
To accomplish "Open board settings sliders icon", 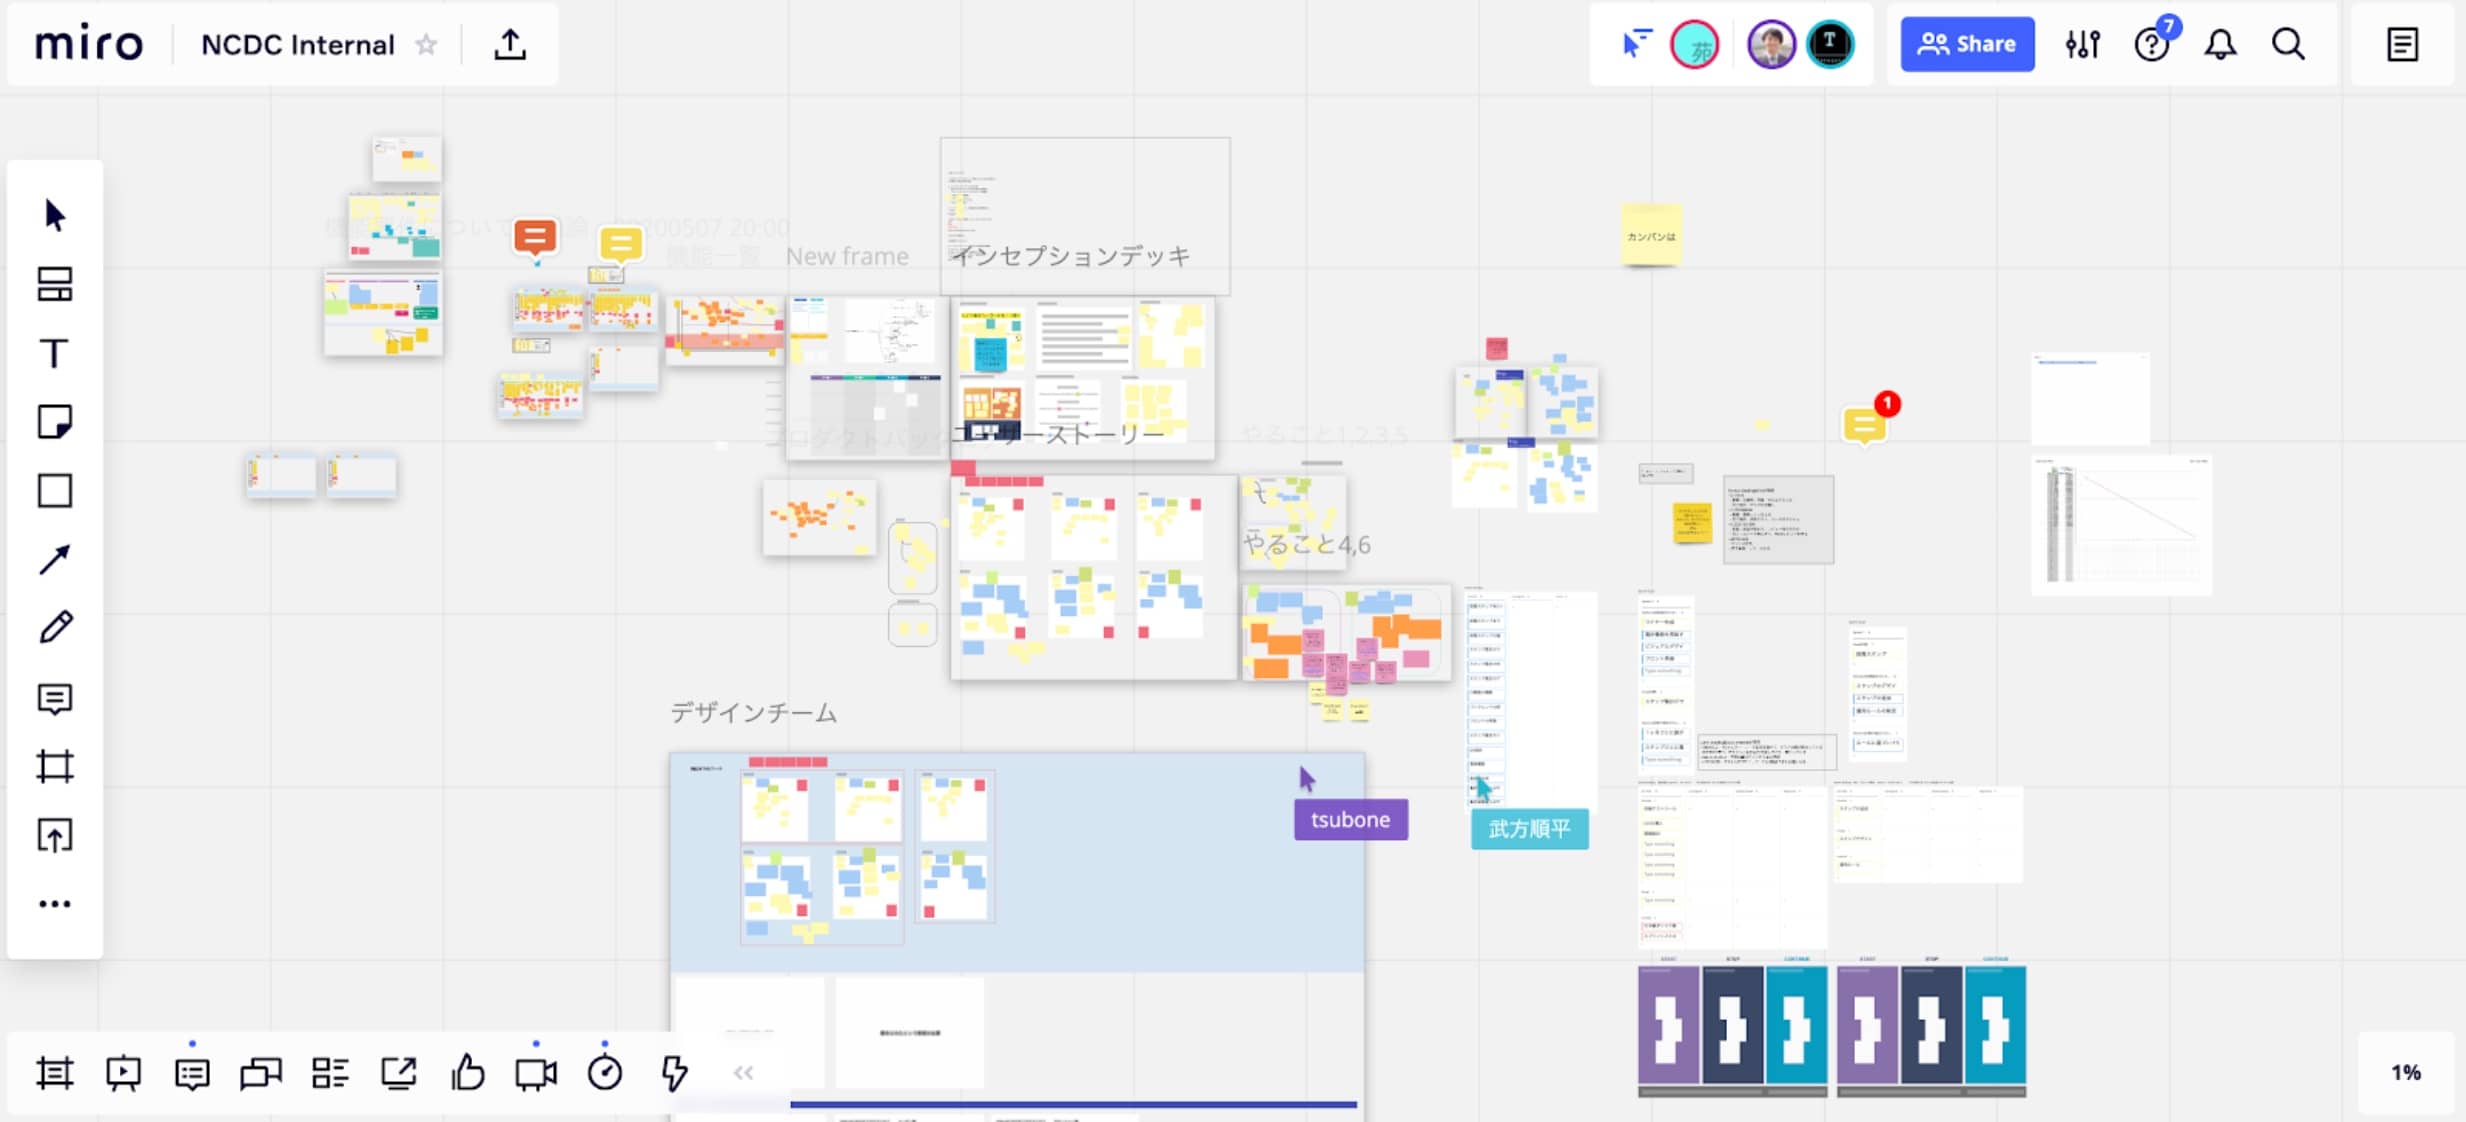I will pos(2083,44).
